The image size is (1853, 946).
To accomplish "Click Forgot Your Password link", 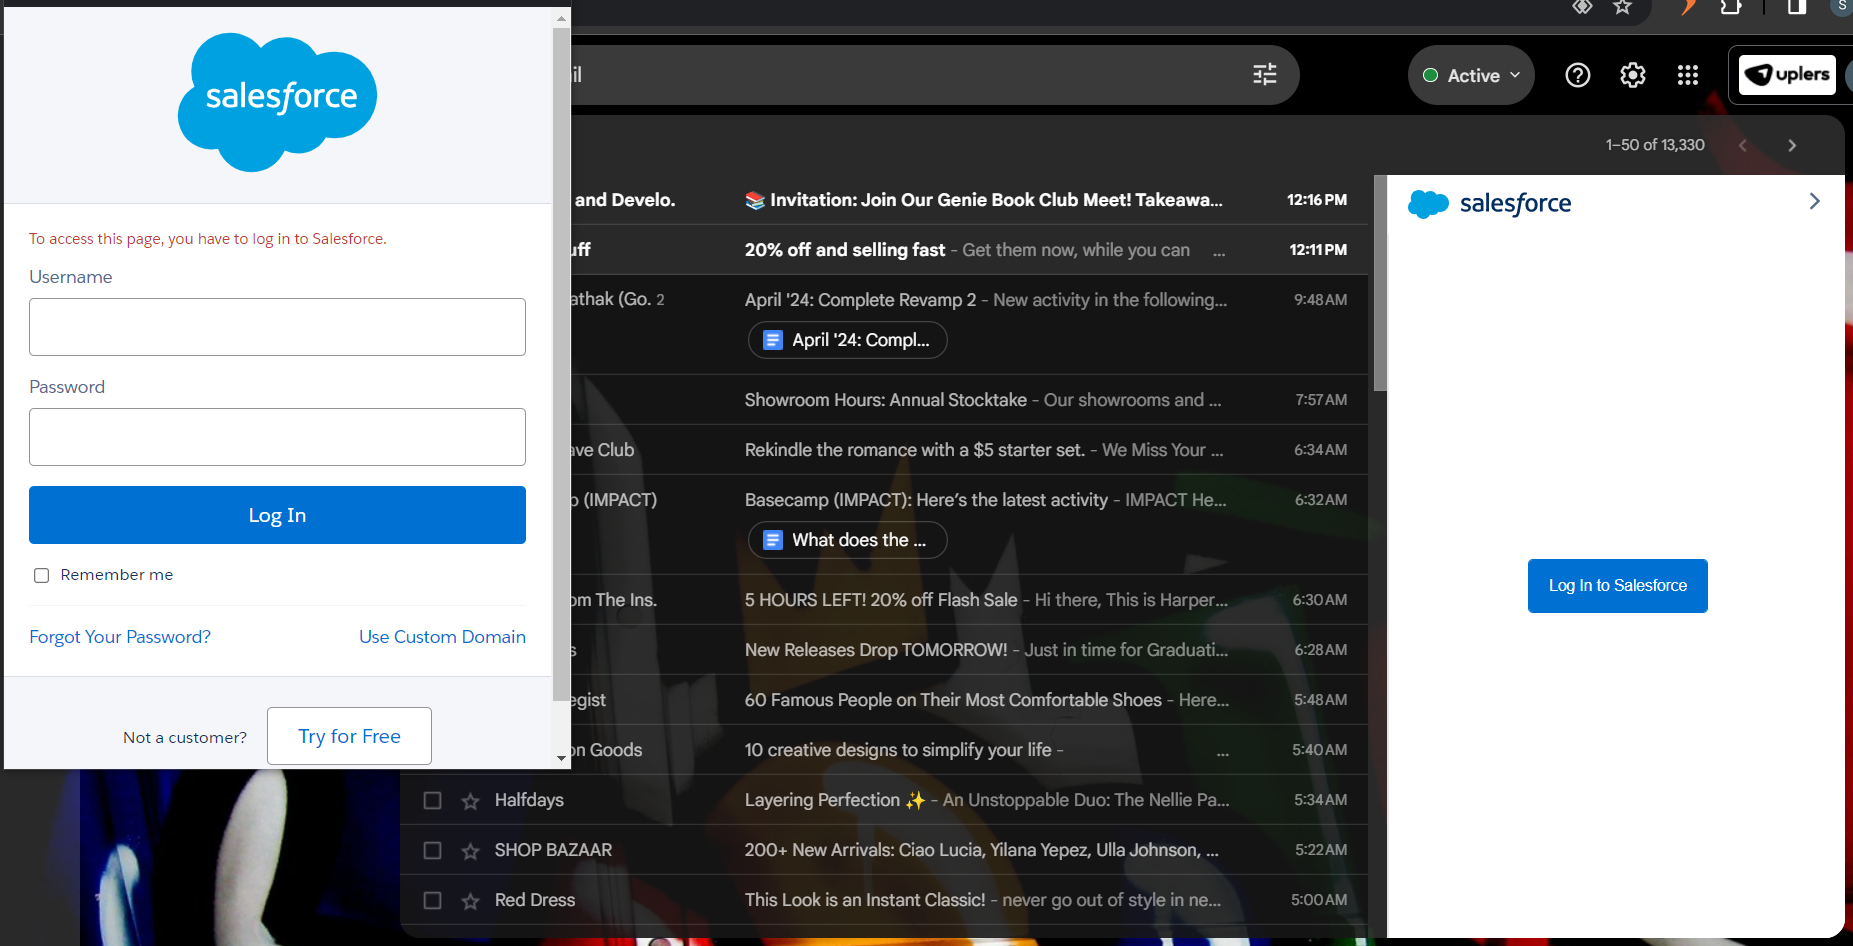I will (120, 637).
